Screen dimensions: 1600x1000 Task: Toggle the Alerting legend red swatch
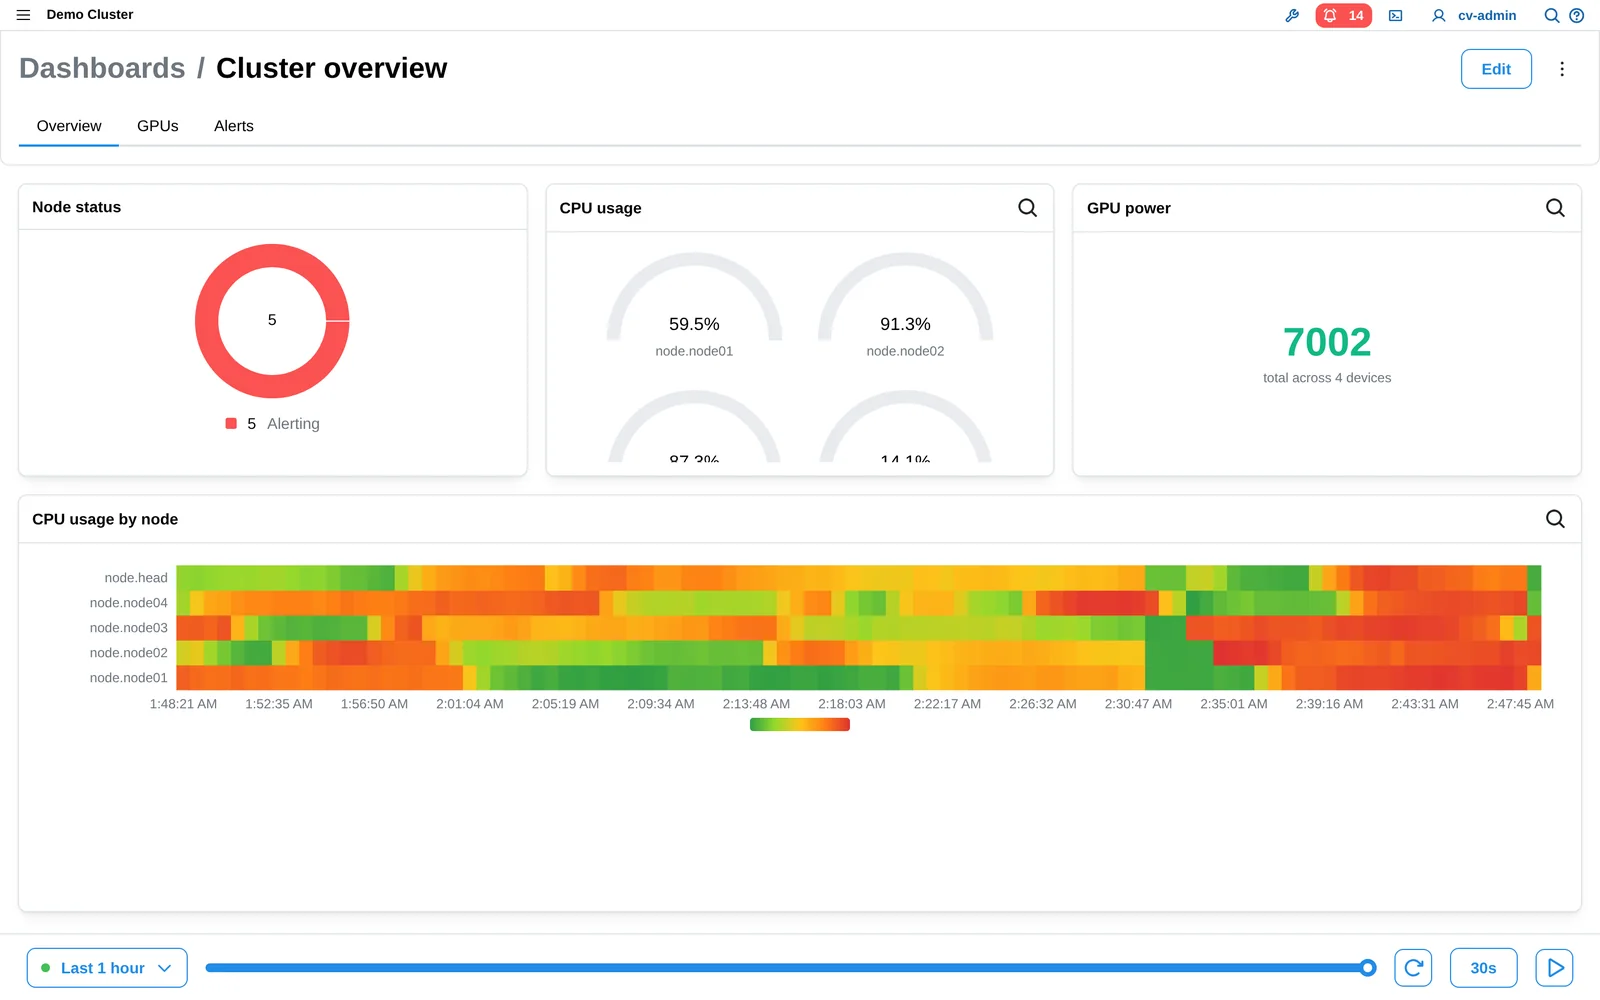tap(231, 424)
